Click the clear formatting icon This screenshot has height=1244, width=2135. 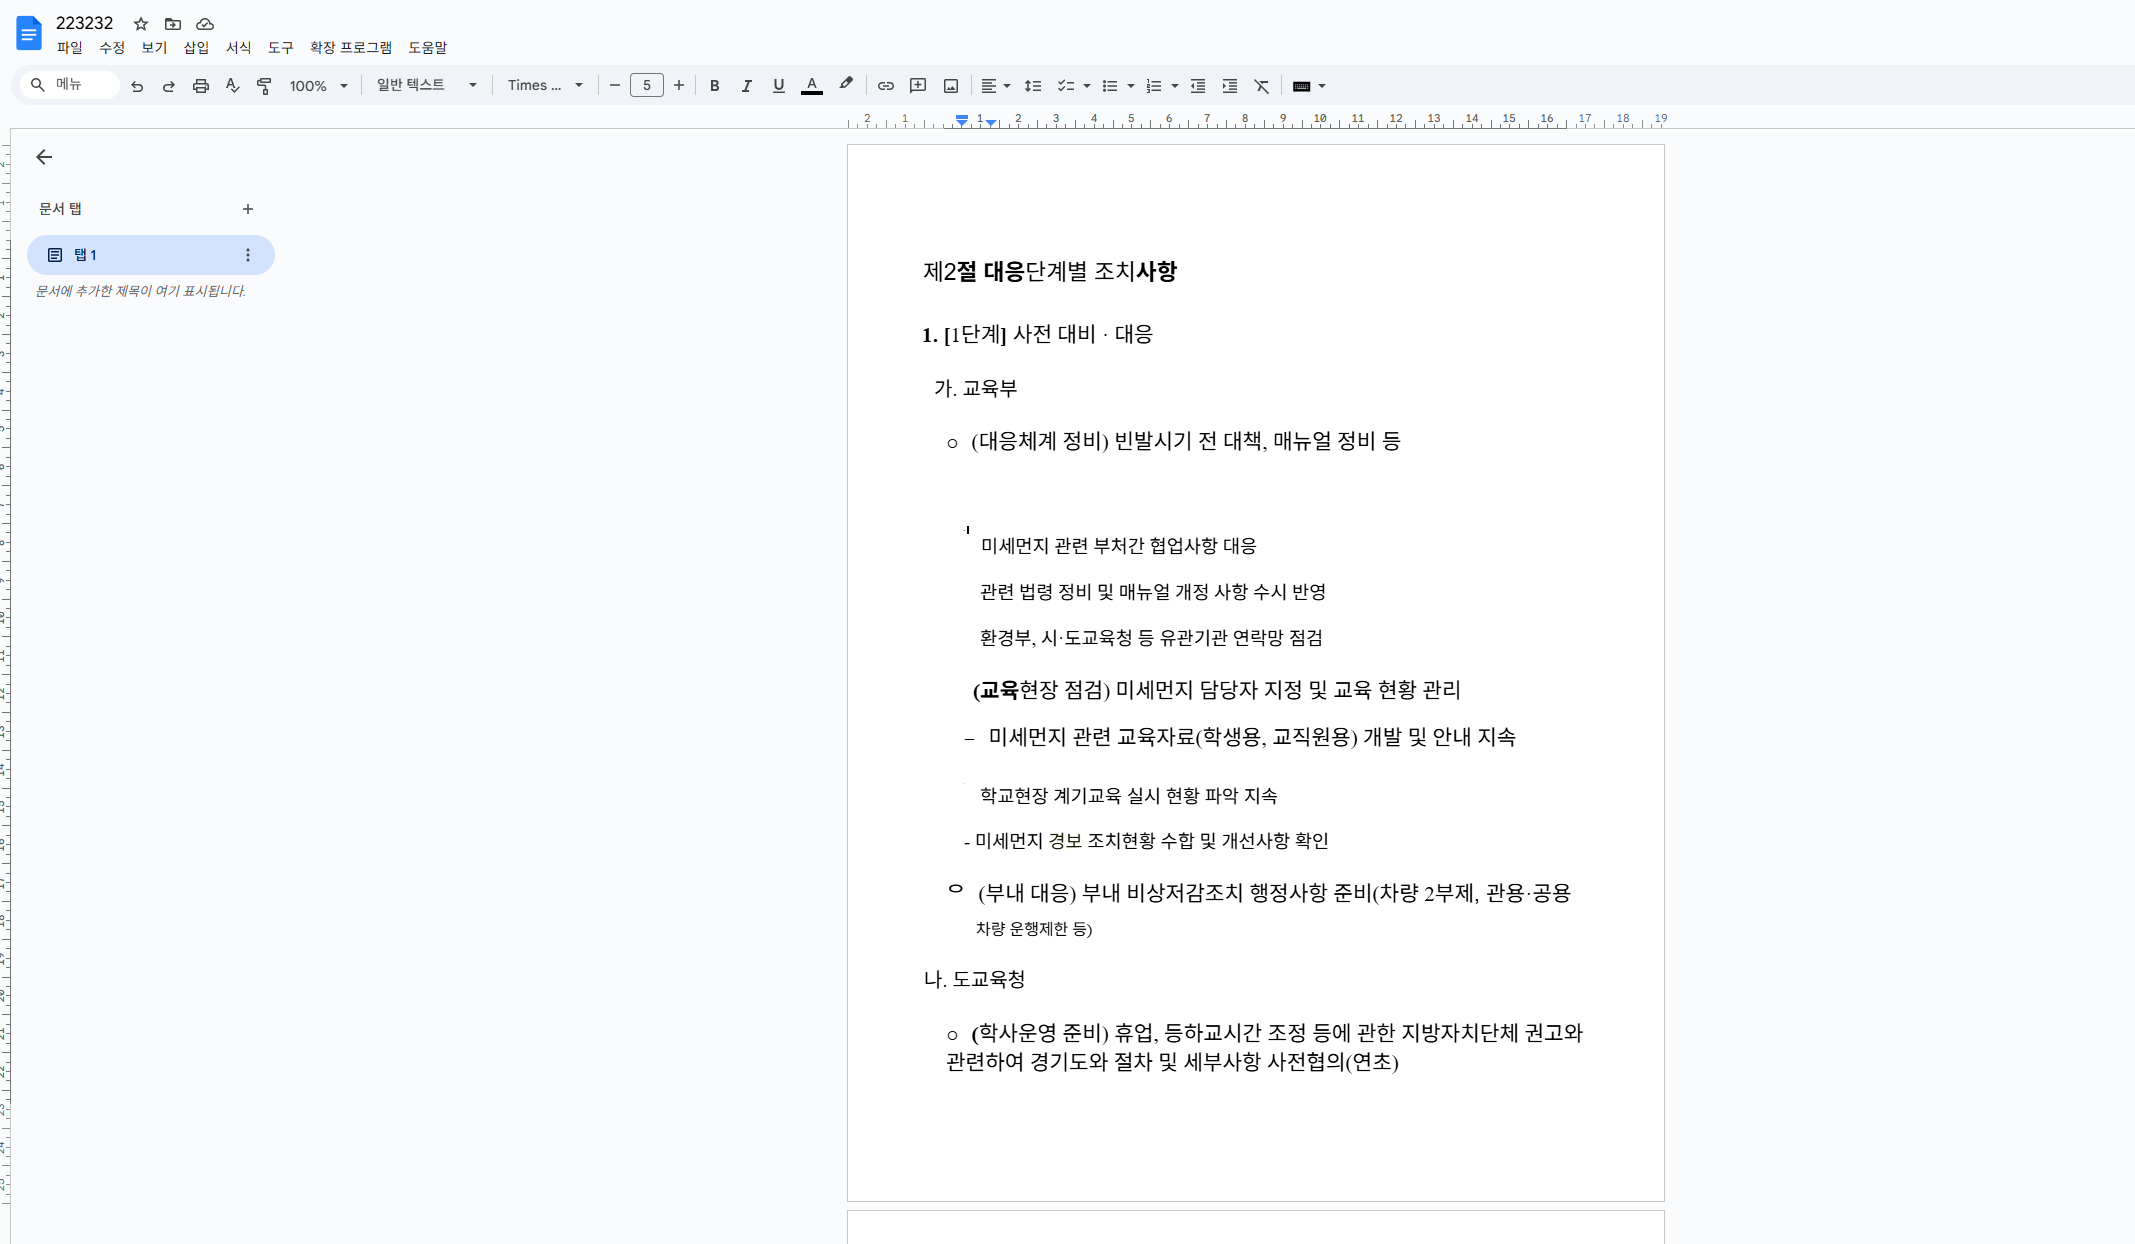1262,86
